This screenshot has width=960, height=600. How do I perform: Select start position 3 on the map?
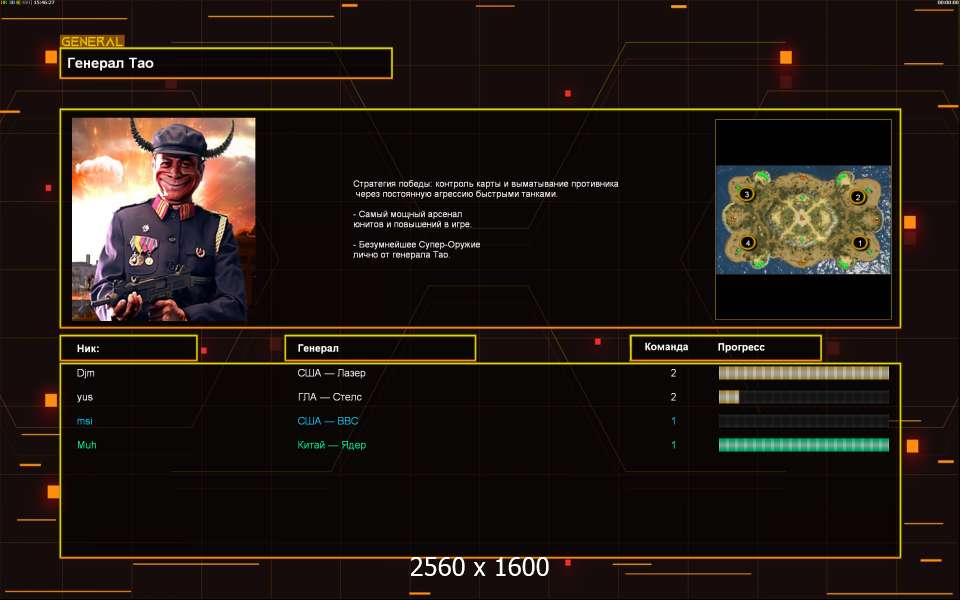point(746,194)
